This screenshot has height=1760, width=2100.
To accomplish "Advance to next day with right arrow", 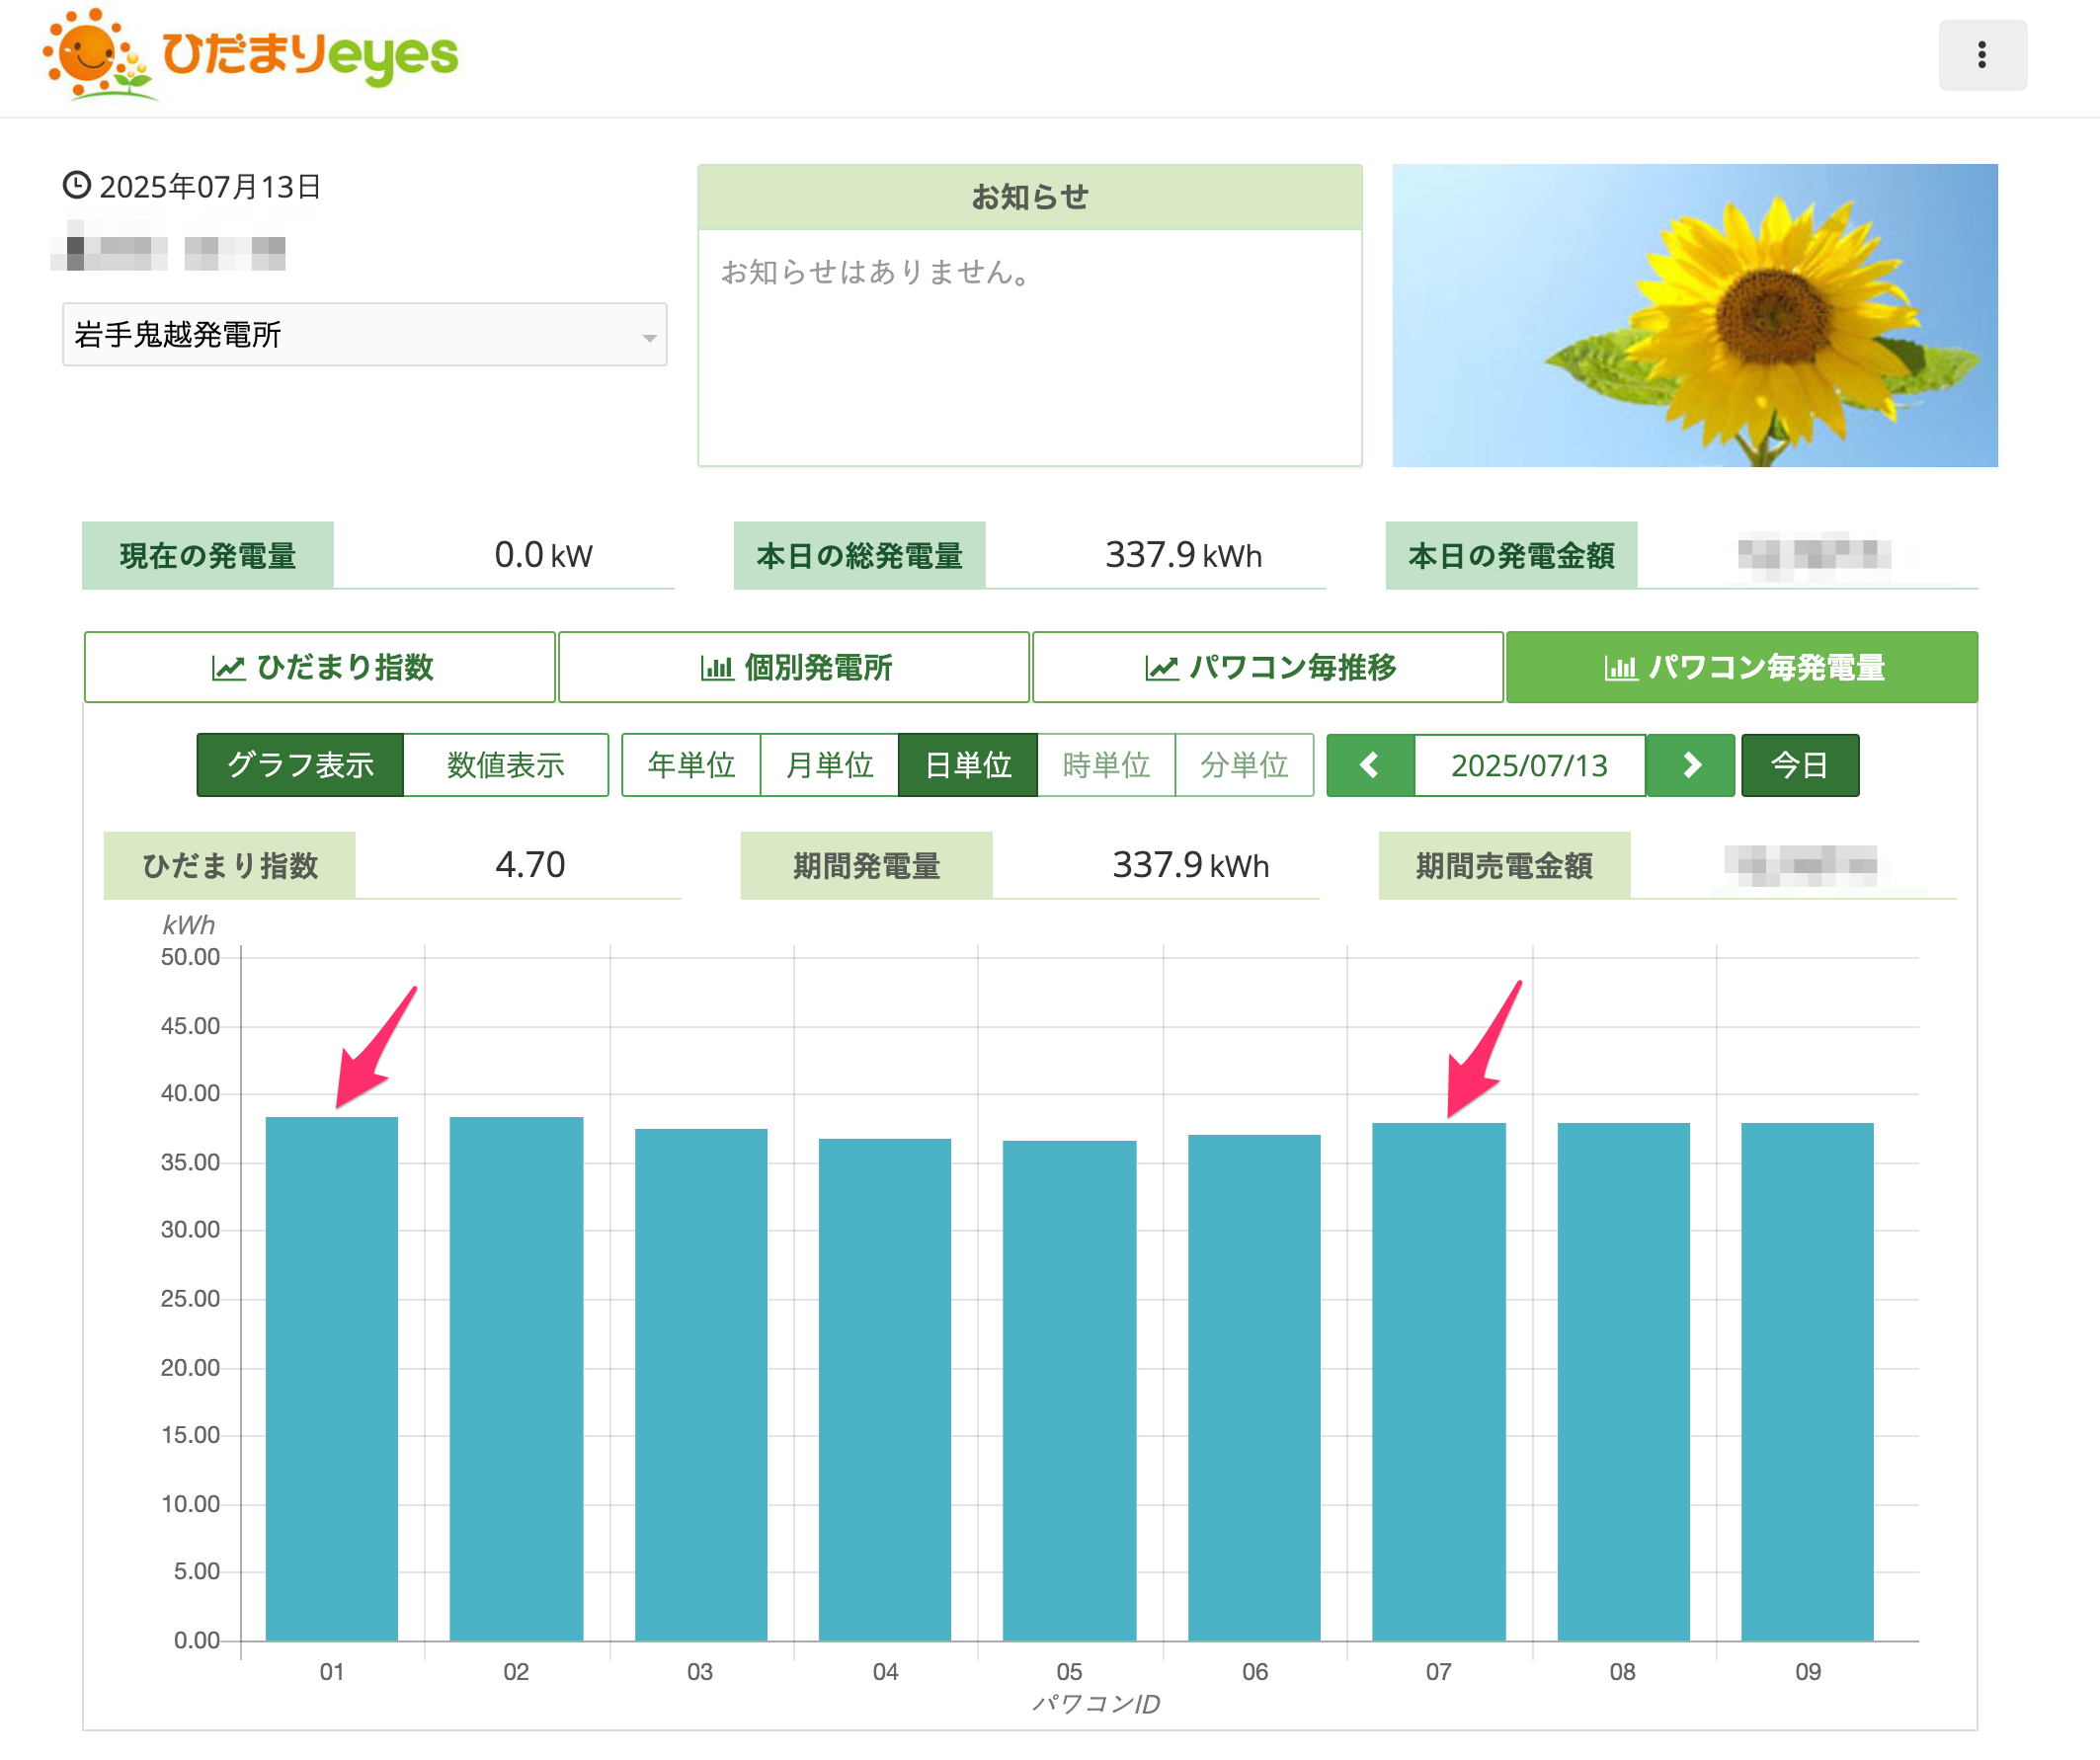I will point(1691,765).
